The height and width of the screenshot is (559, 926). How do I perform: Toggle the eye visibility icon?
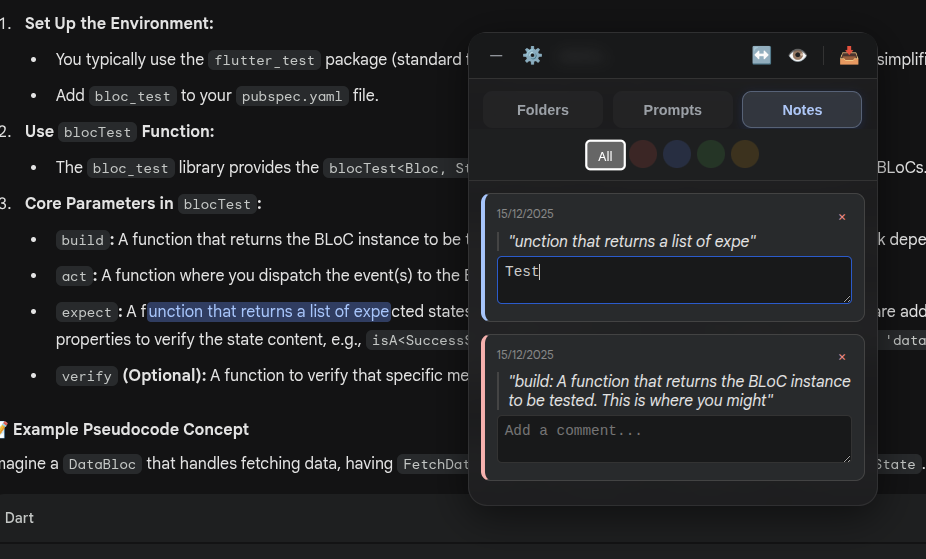click(x=797, y=55)
